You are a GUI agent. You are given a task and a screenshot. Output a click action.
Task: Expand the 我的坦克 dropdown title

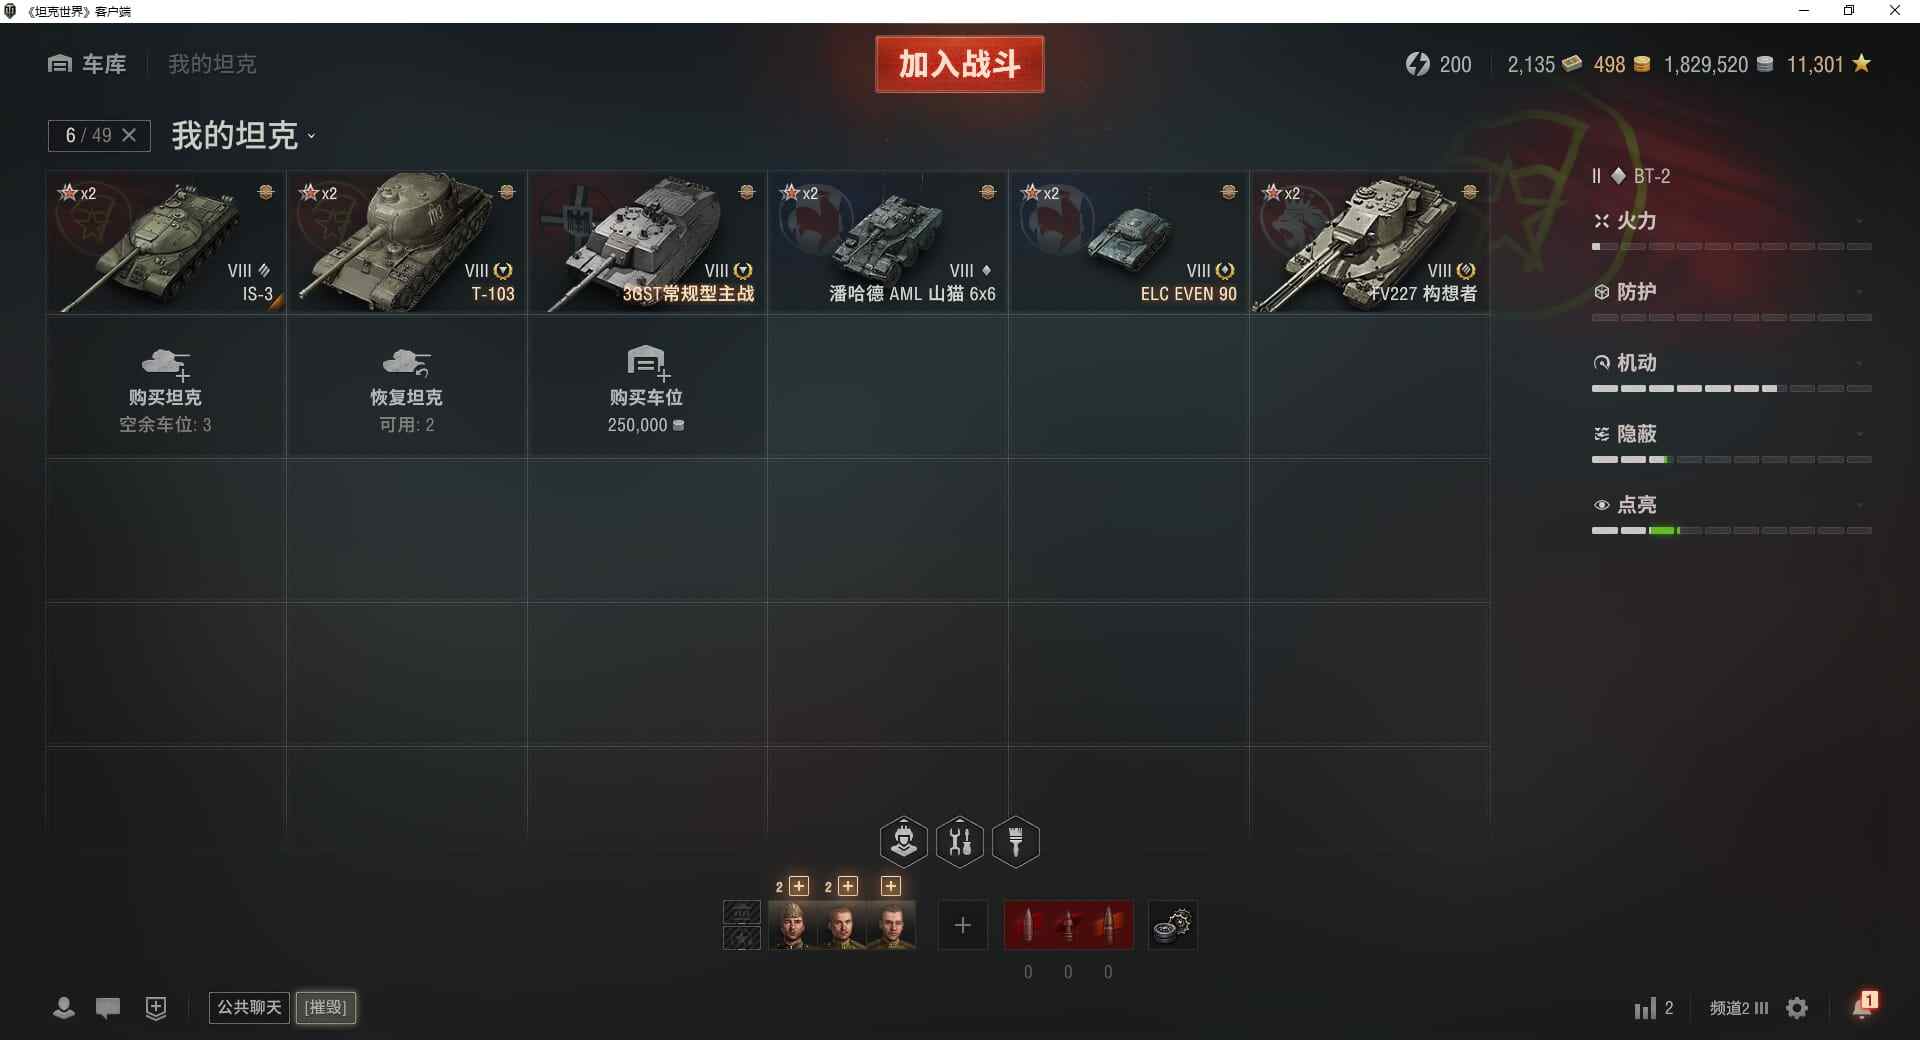point(243,135)
